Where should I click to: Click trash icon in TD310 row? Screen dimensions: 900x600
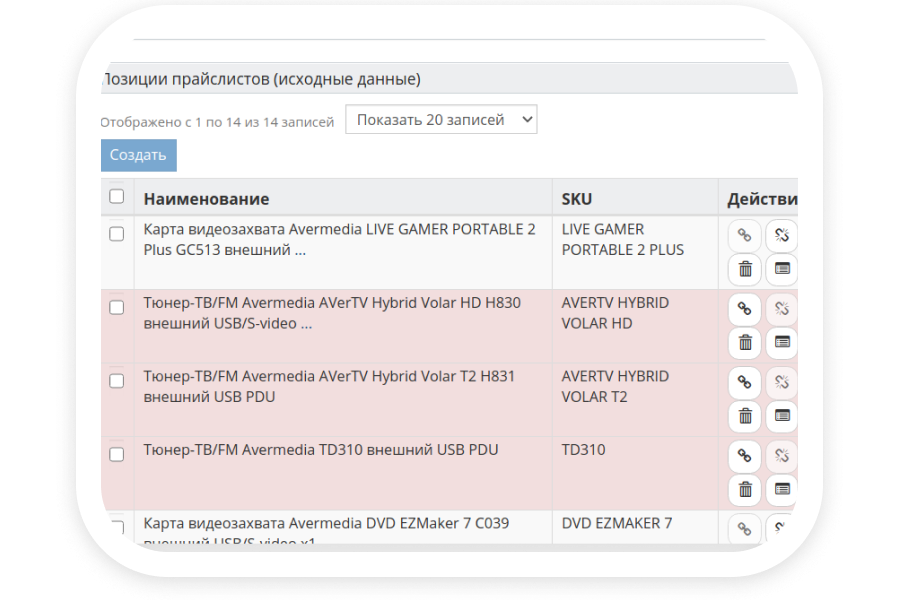pyautogui.click(x=744, y=489)
